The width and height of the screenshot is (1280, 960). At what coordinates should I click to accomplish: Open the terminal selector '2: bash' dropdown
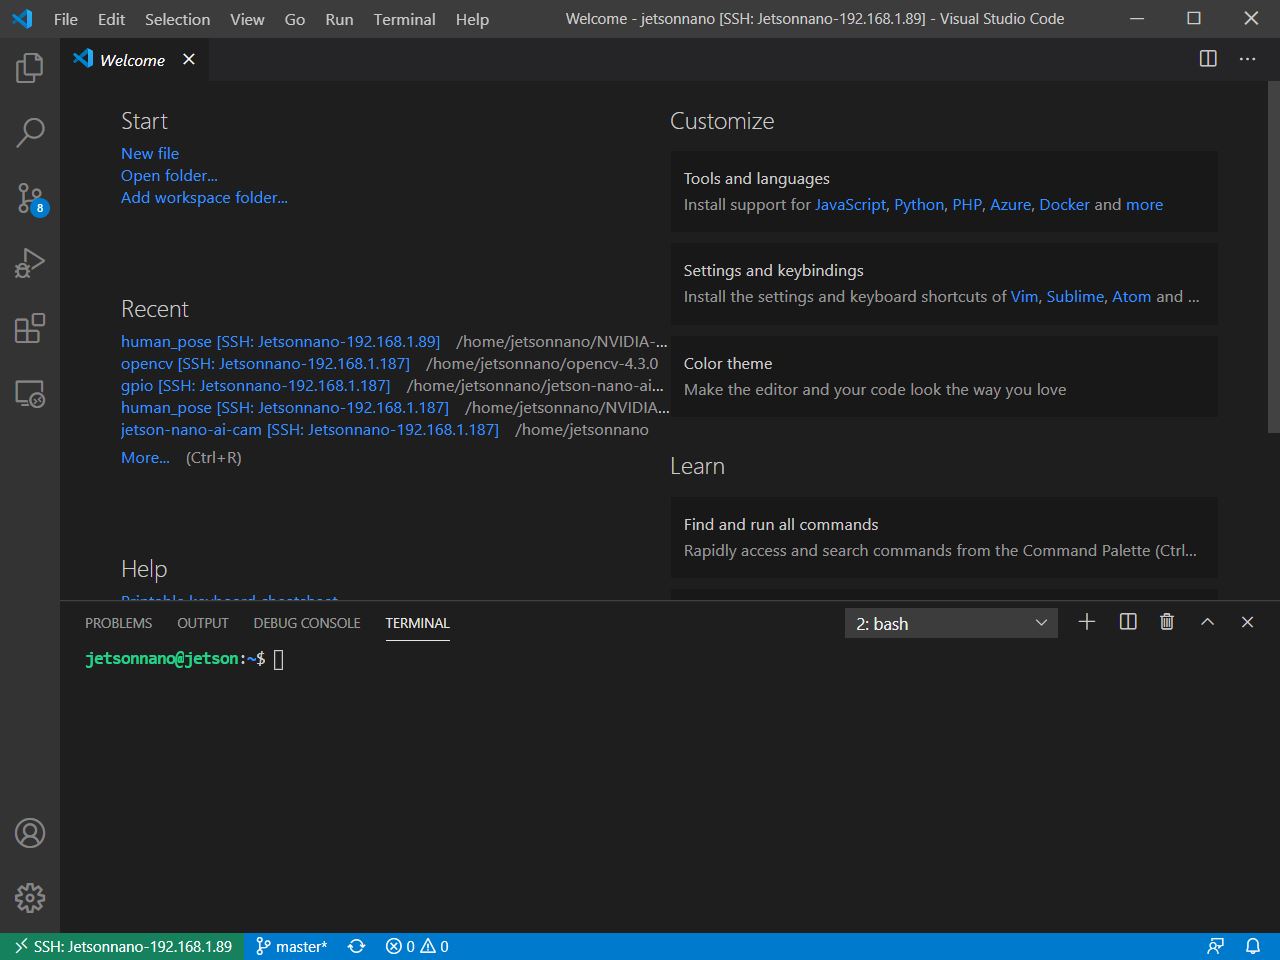[951, 623]
